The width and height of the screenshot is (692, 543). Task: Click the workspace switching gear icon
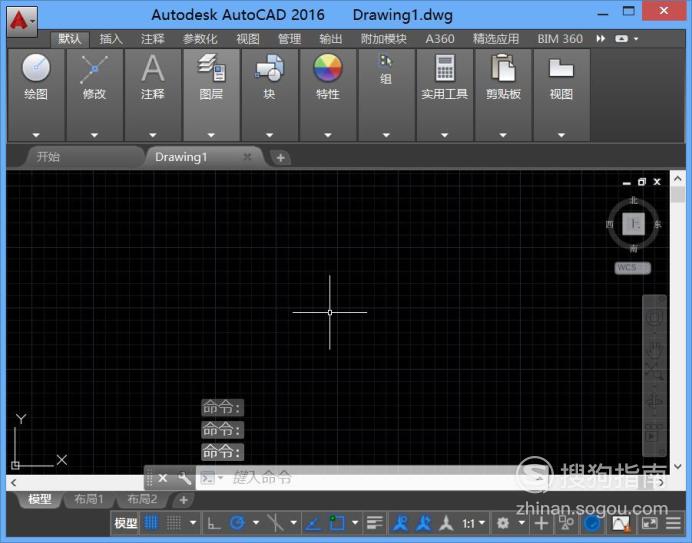coord(503,524)
